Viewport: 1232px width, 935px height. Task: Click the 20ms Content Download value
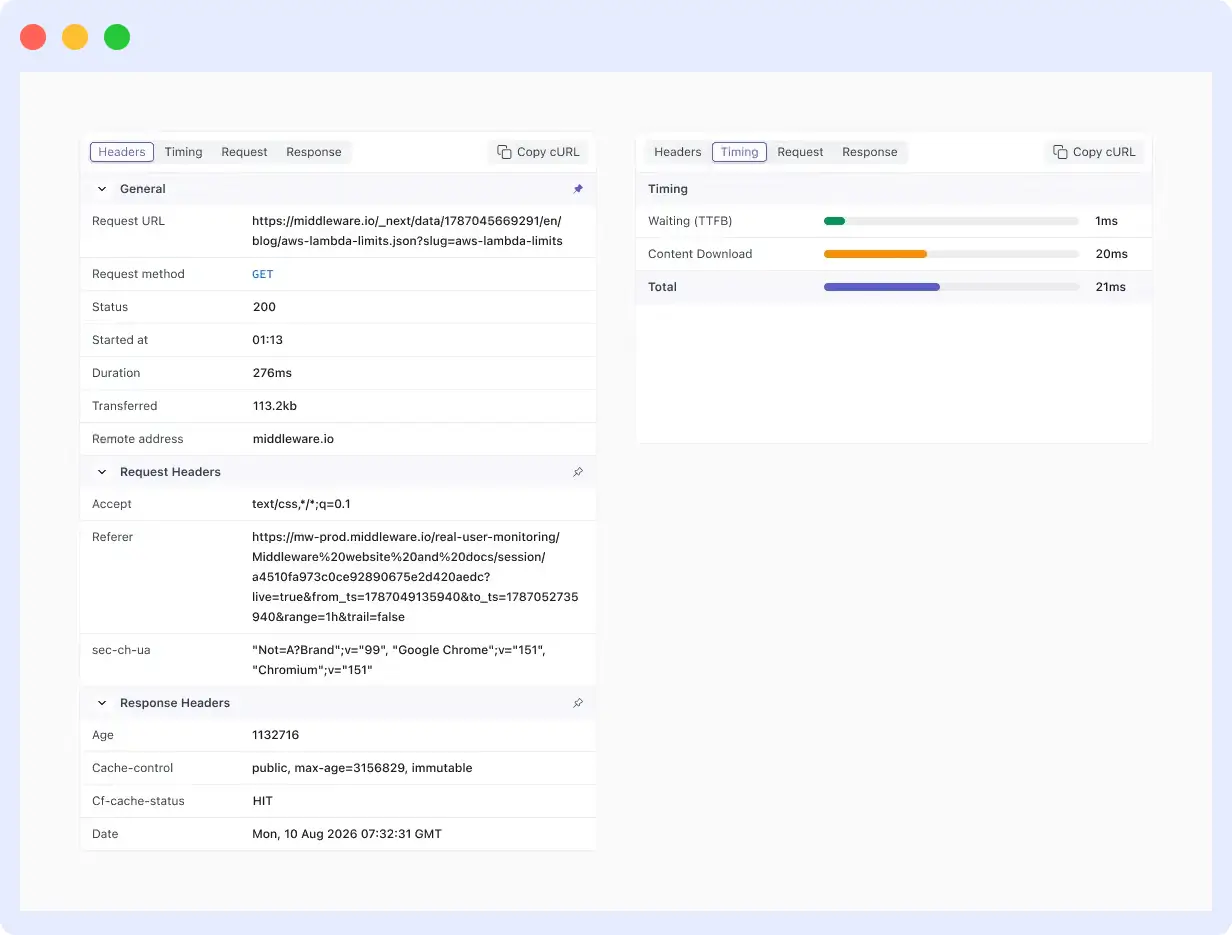tap(1111, 254)
